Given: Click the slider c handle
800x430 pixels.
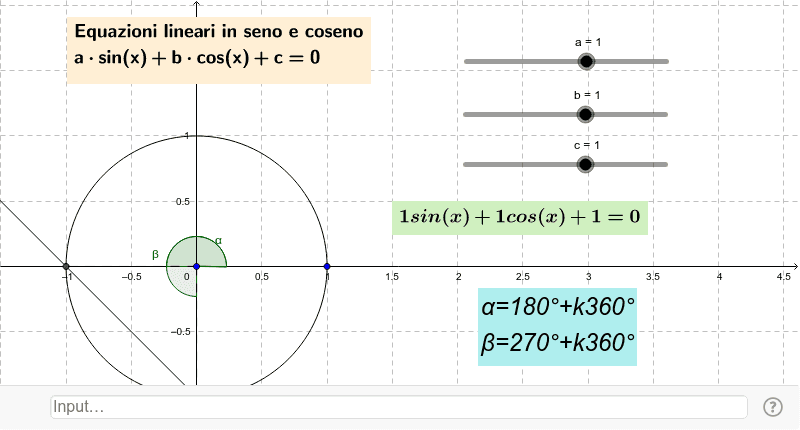Looking at the screenshot, I should click(585, 164).
